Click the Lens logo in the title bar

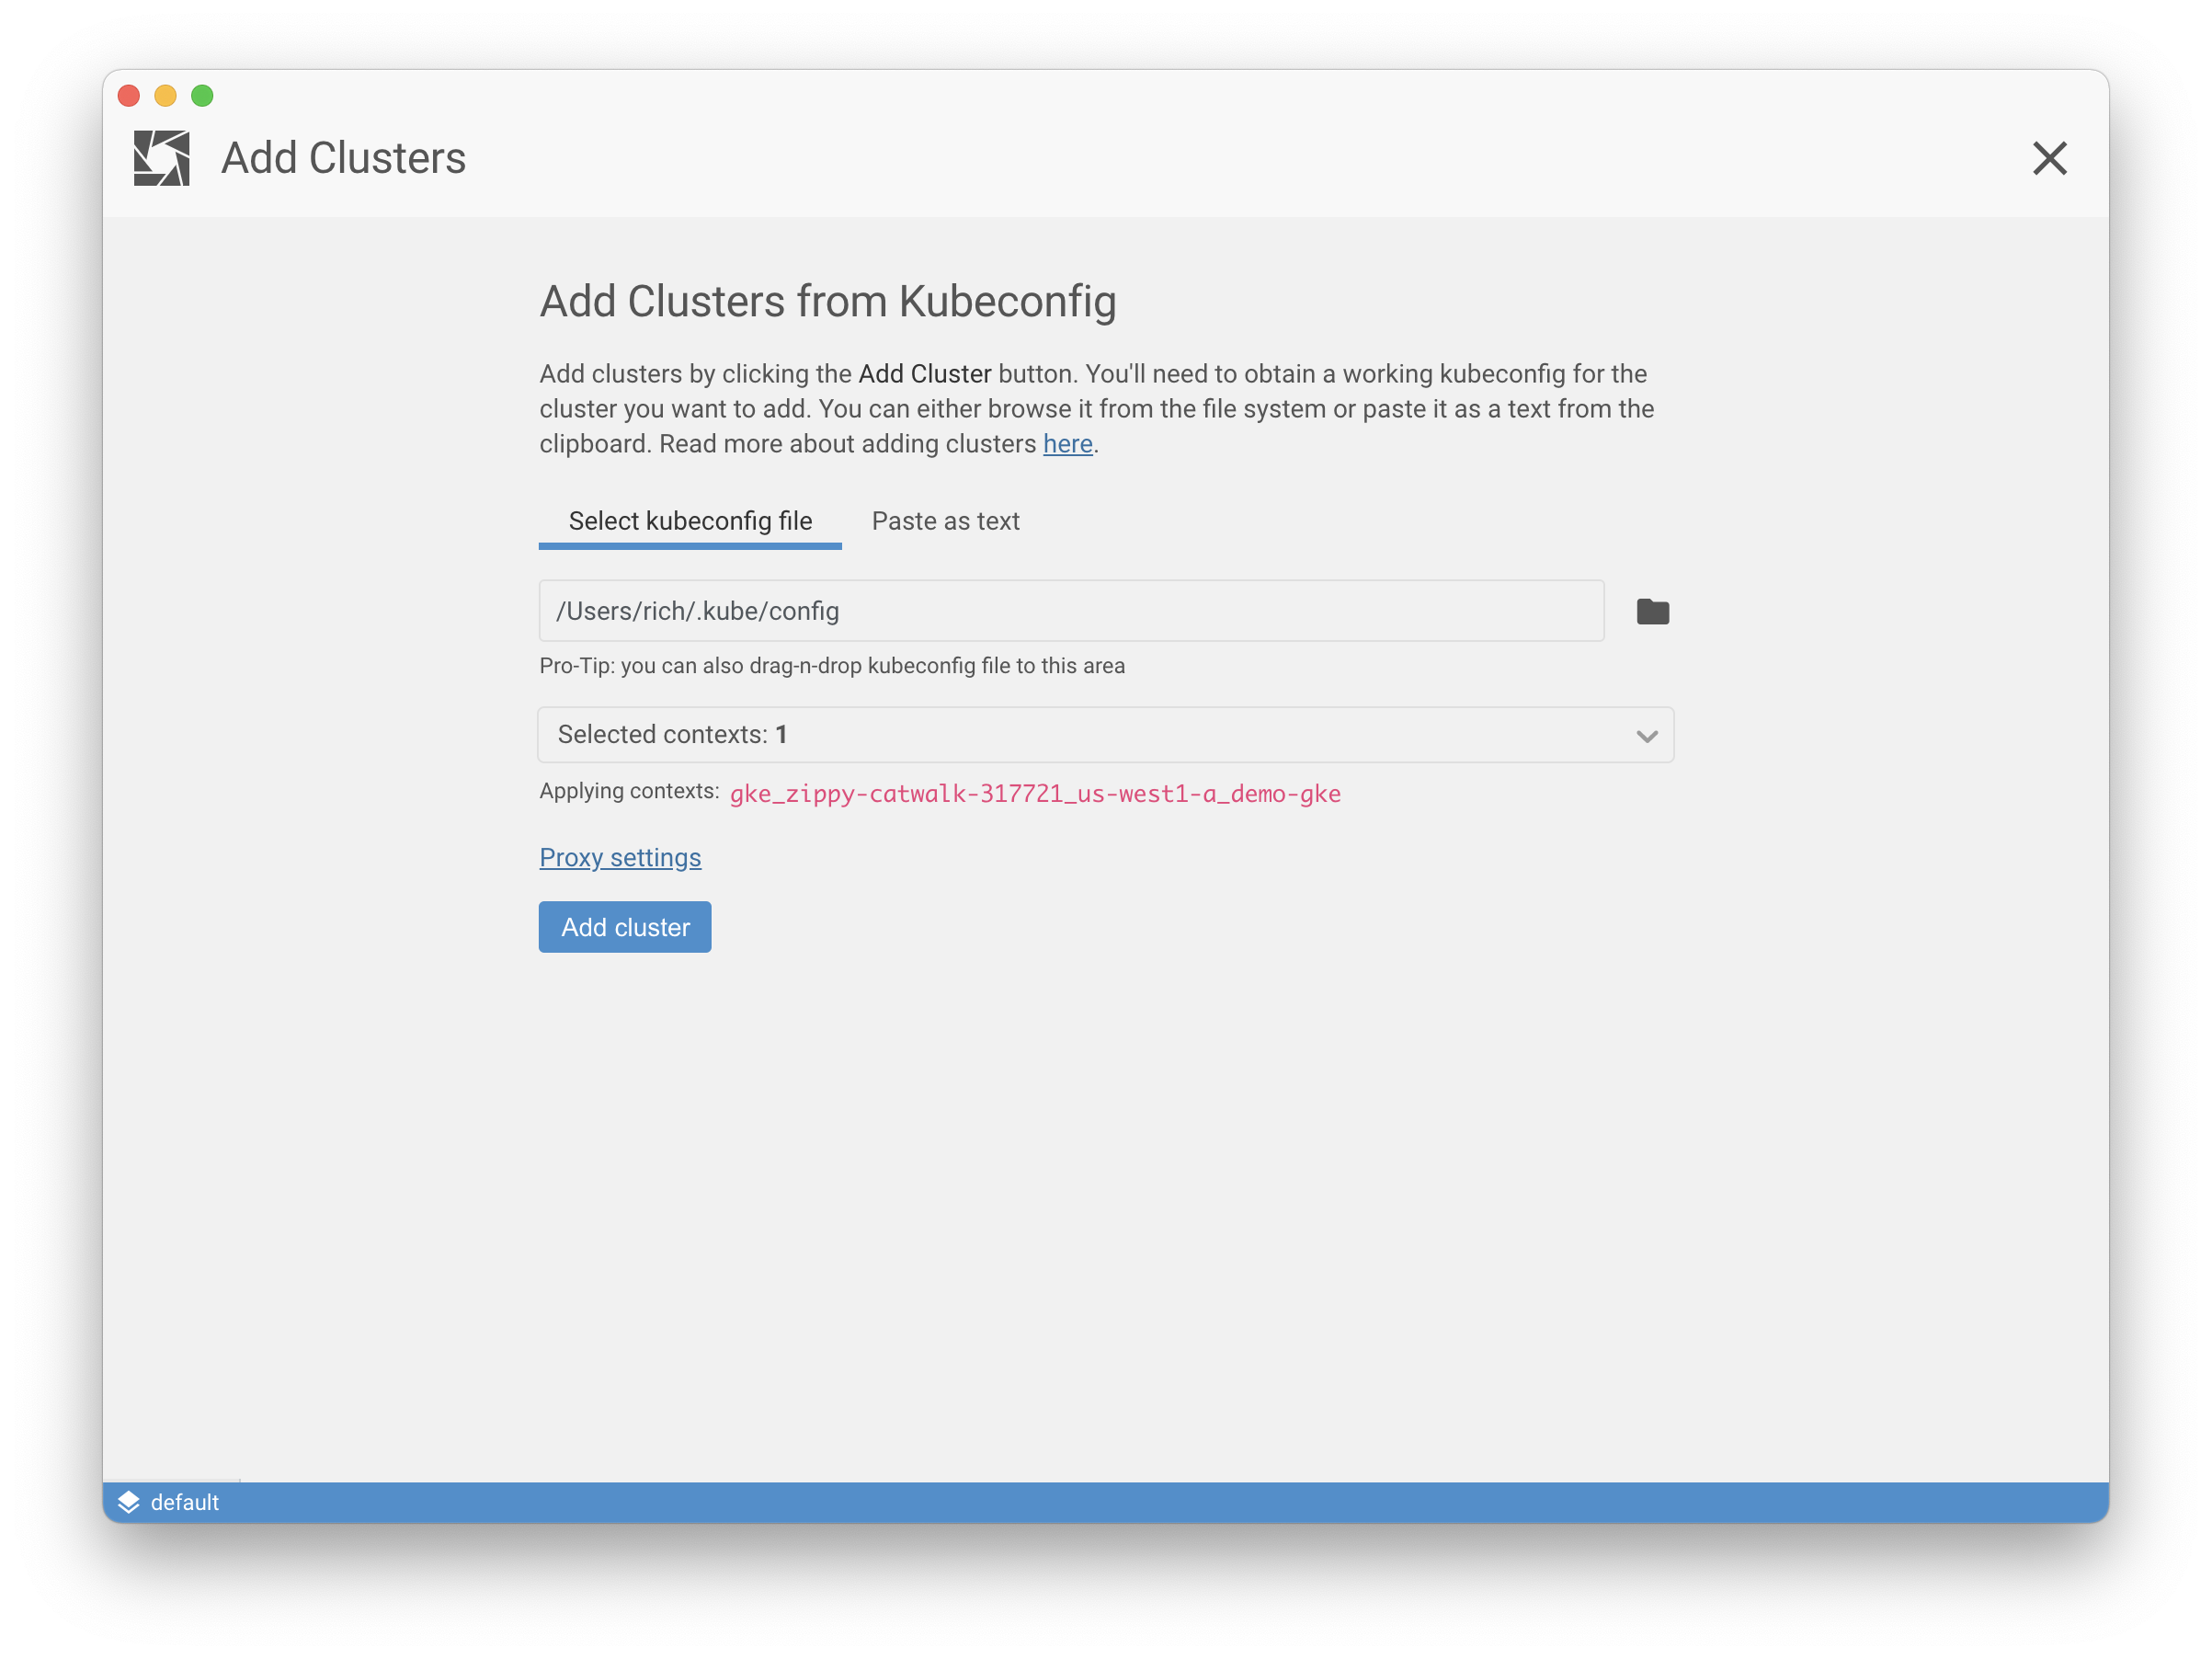162,157
